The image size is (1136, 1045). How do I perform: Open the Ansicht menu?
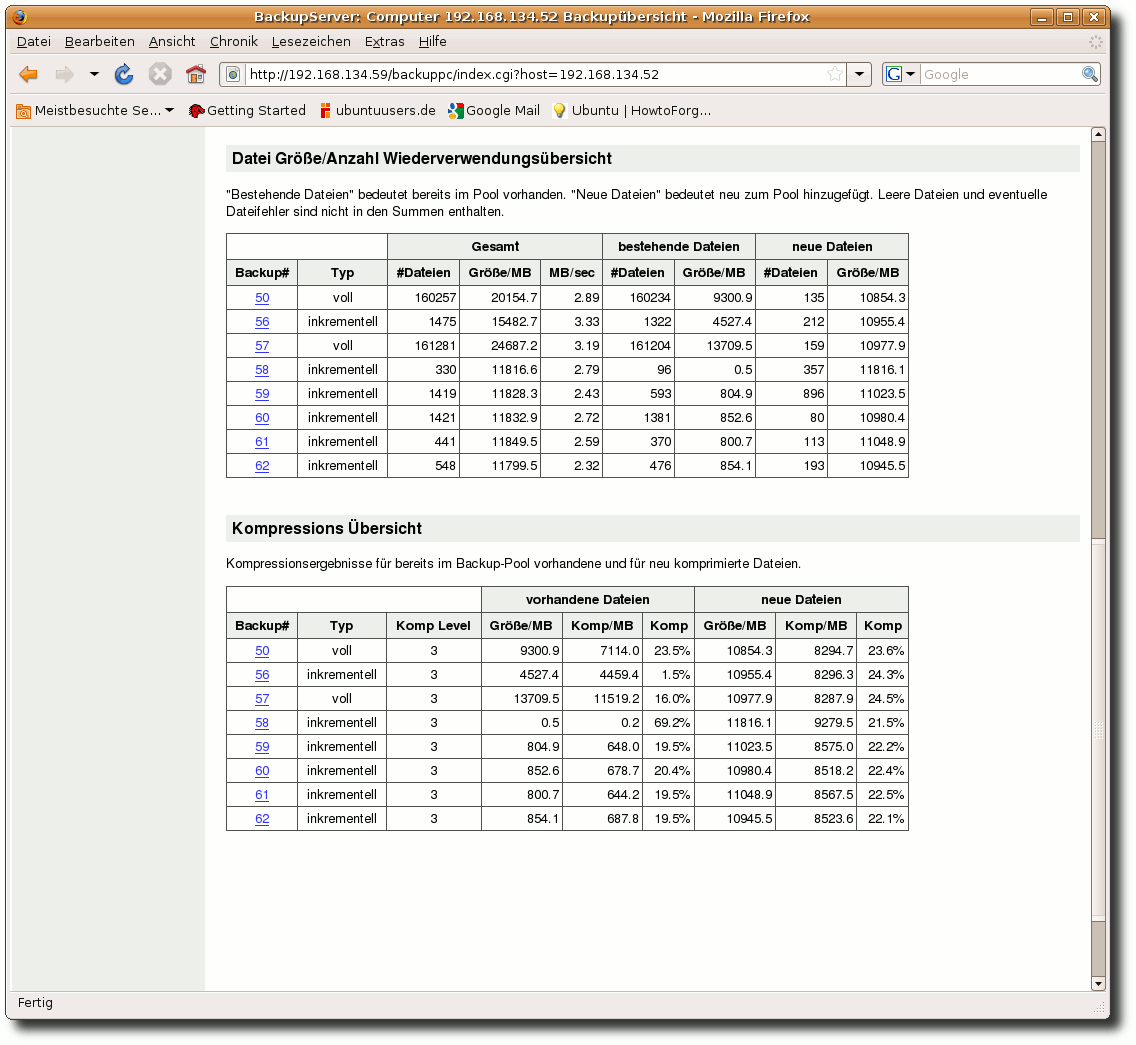pos(172,41)
